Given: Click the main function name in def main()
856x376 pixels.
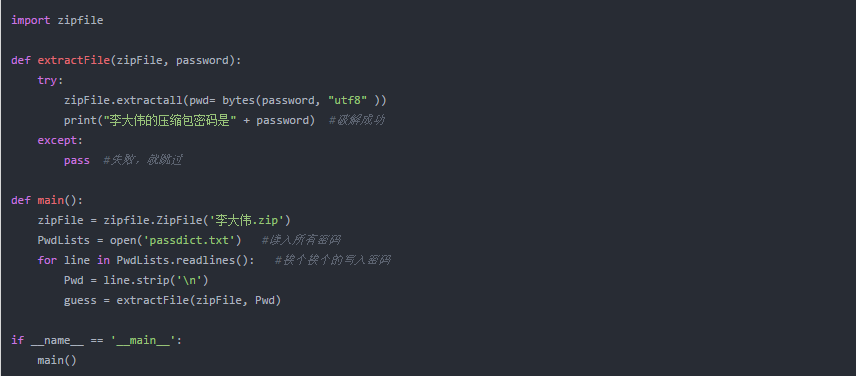Looking at the screenshot, I should pos(51,200).
